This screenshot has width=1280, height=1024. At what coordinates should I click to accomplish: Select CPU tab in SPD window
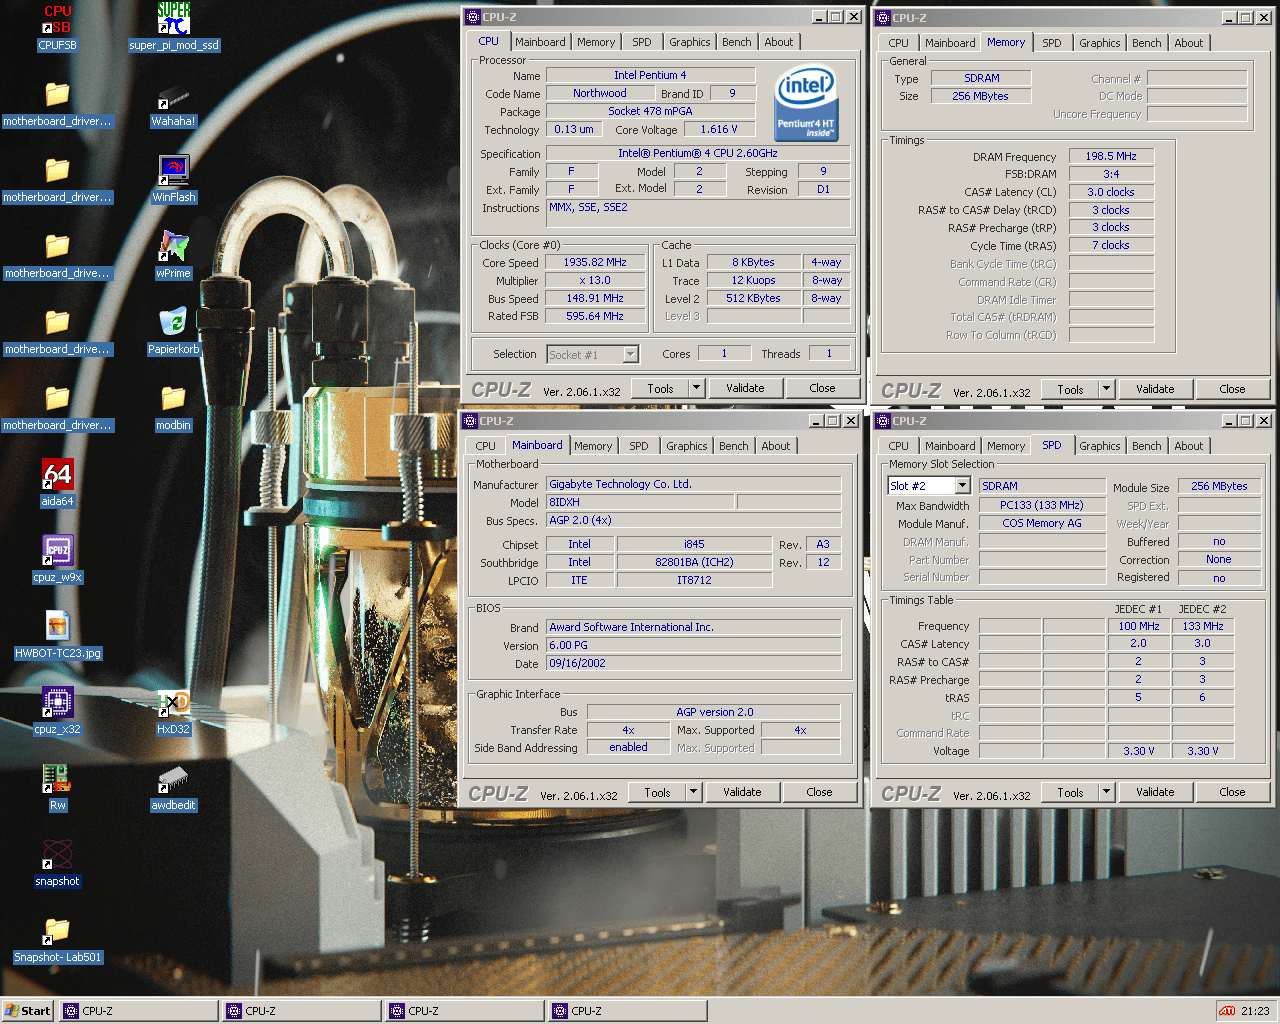pos(899,446)
